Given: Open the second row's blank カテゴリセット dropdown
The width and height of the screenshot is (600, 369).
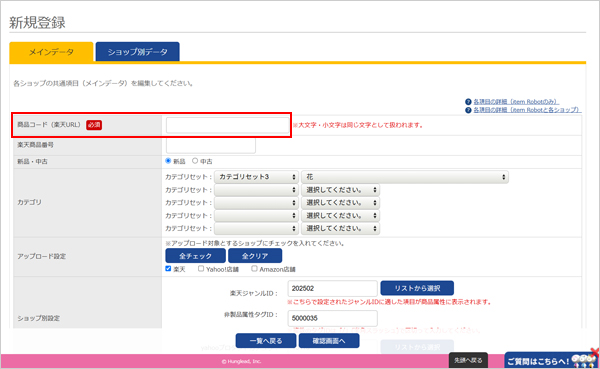Looking at the screenshot, I should point(256,190).
